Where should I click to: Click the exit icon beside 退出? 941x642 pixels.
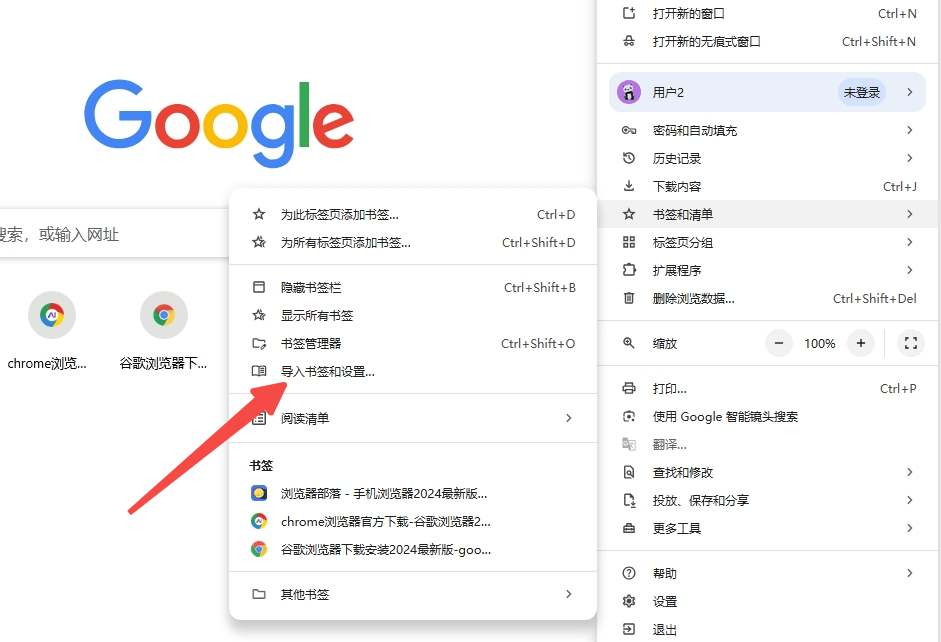tap(628, 629)
